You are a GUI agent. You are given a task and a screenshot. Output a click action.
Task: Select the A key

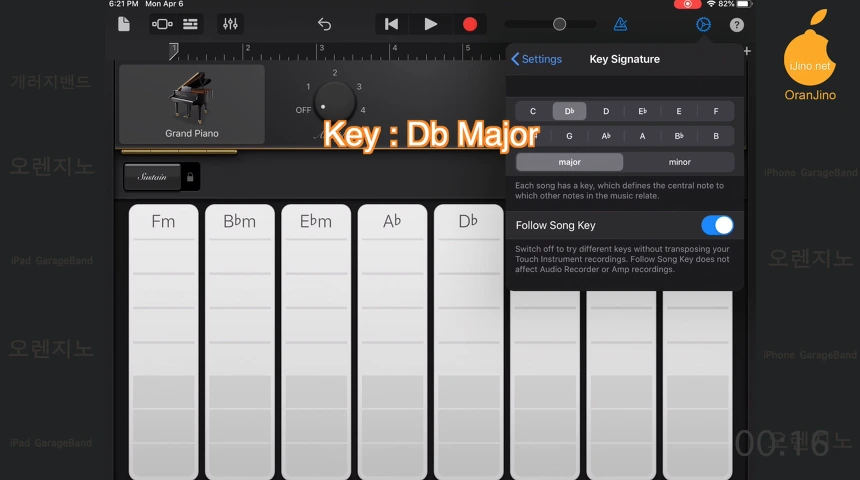[642, 136]
